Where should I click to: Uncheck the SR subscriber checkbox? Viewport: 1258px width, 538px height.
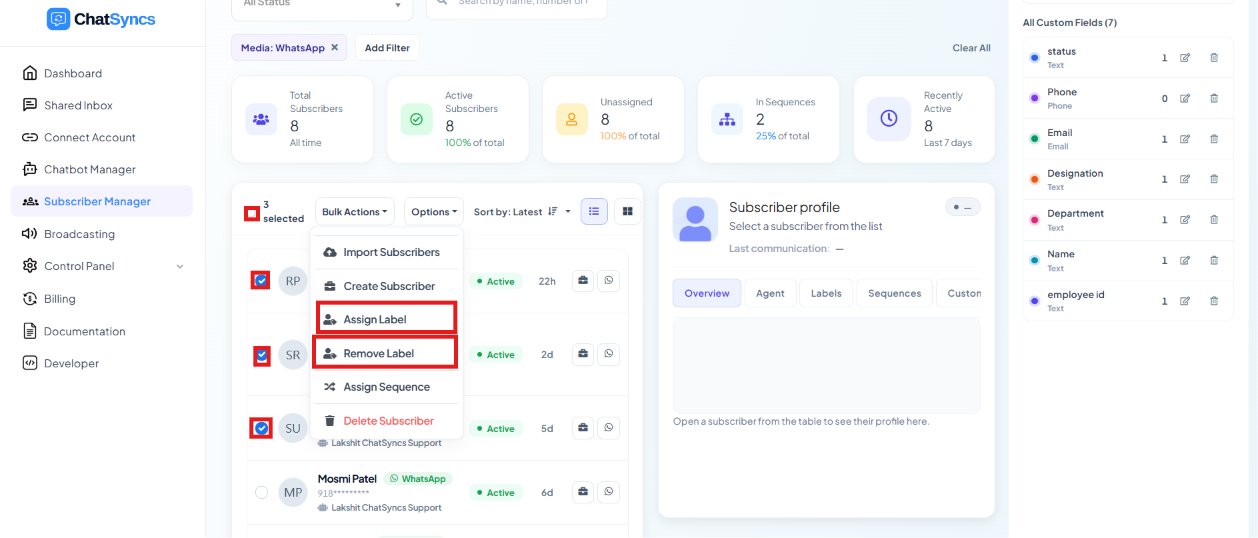pos(262,355)
